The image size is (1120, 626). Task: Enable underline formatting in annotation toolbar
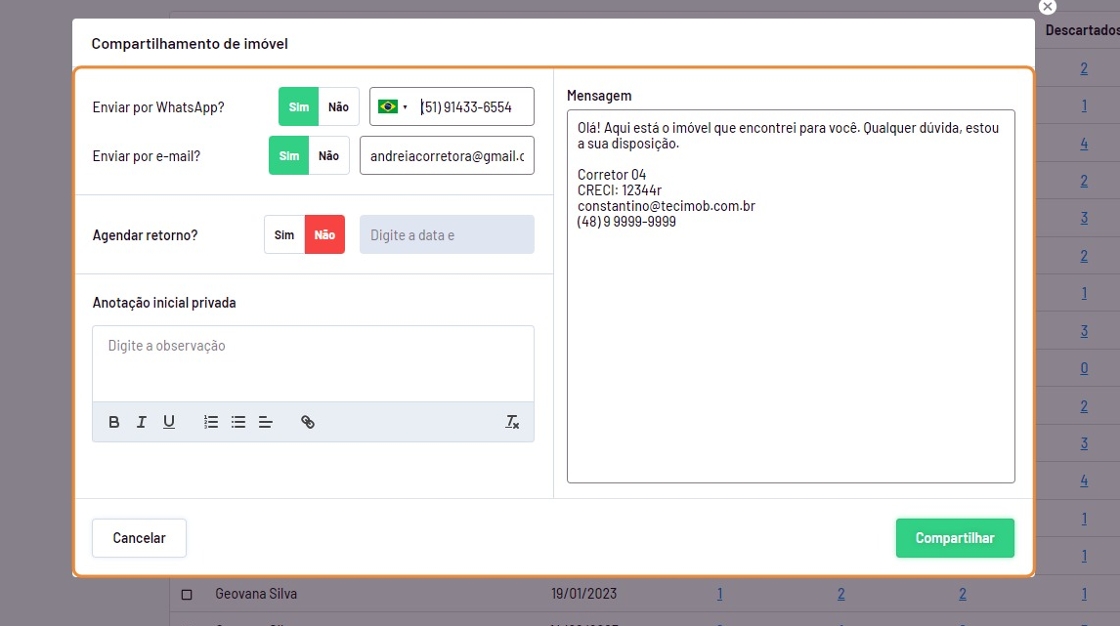click(169, 422)
